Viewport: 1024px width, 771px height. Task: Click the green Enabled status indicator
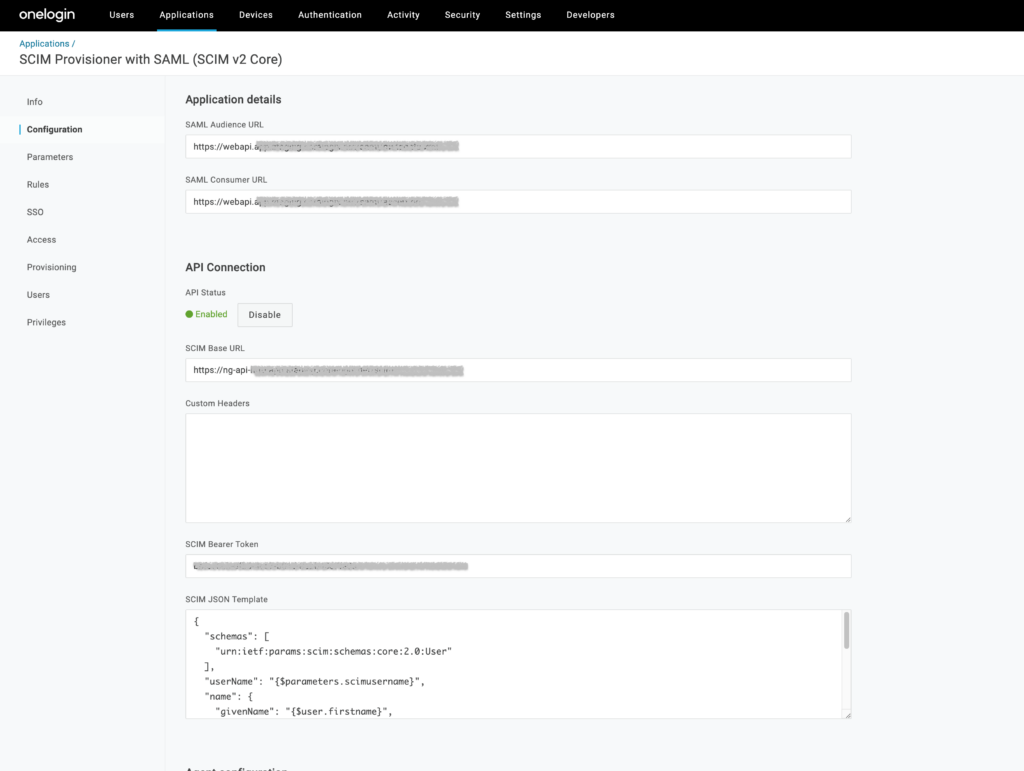point(206,314)
